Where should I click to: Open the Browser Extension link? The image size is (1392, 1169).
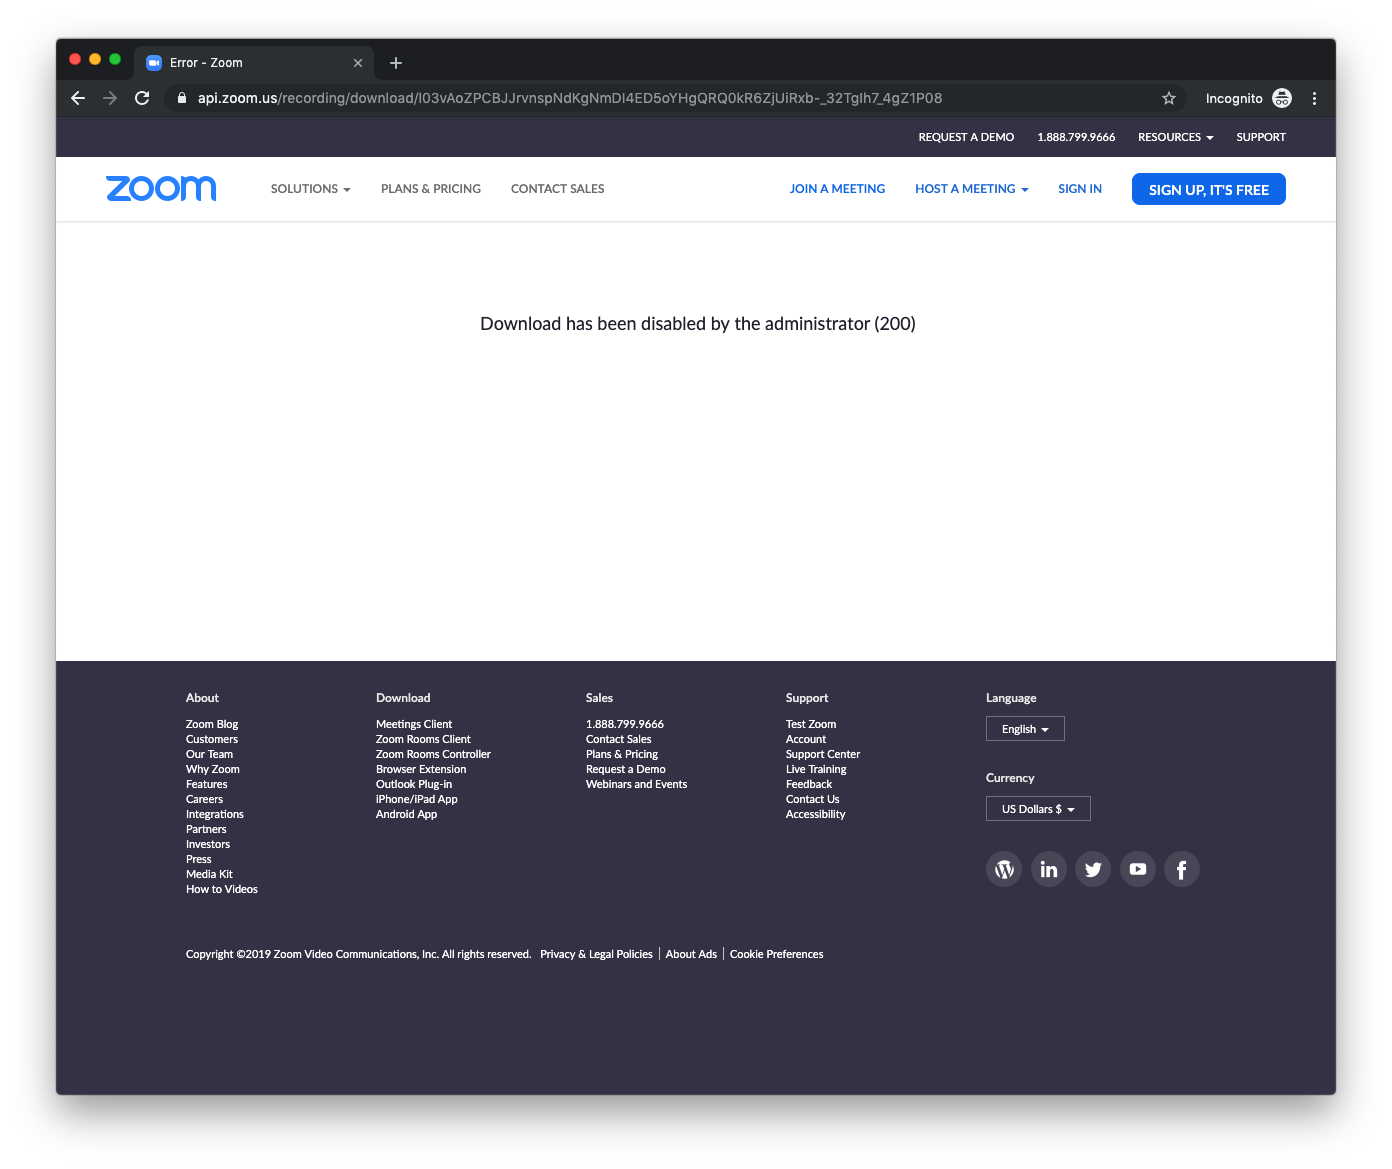coord(421,769)
